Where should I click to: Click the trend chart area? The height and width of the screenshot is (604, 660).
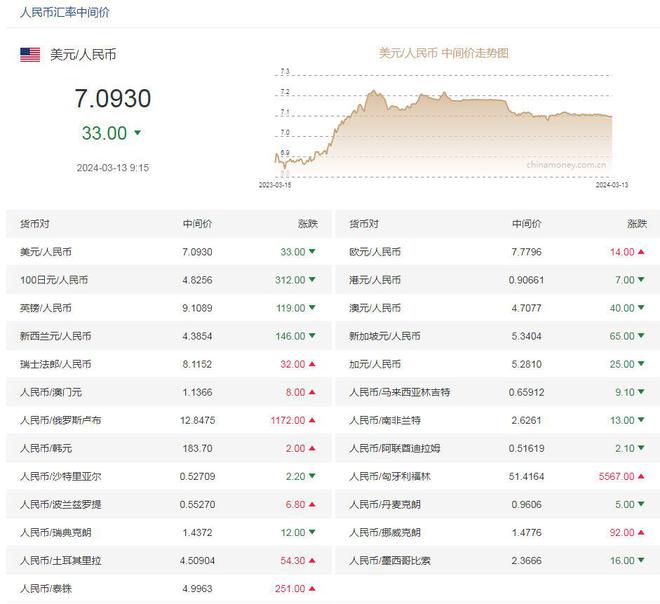click(443, 124)
